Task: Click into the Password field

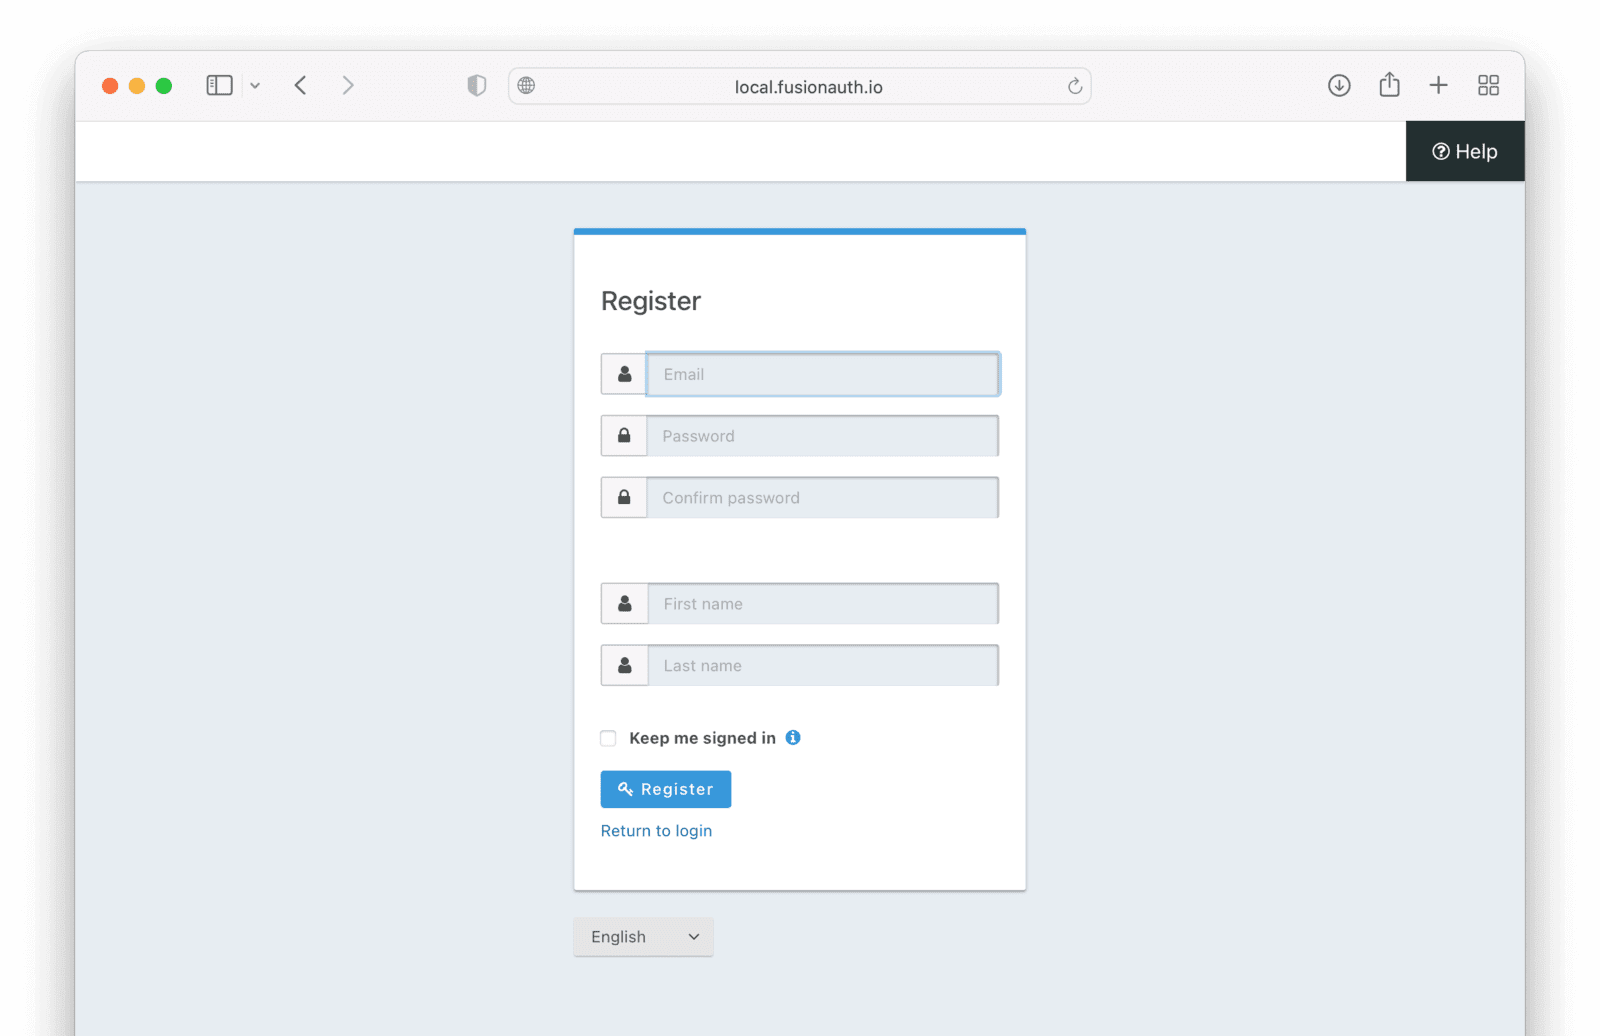Action: click(x=822, y=437)
